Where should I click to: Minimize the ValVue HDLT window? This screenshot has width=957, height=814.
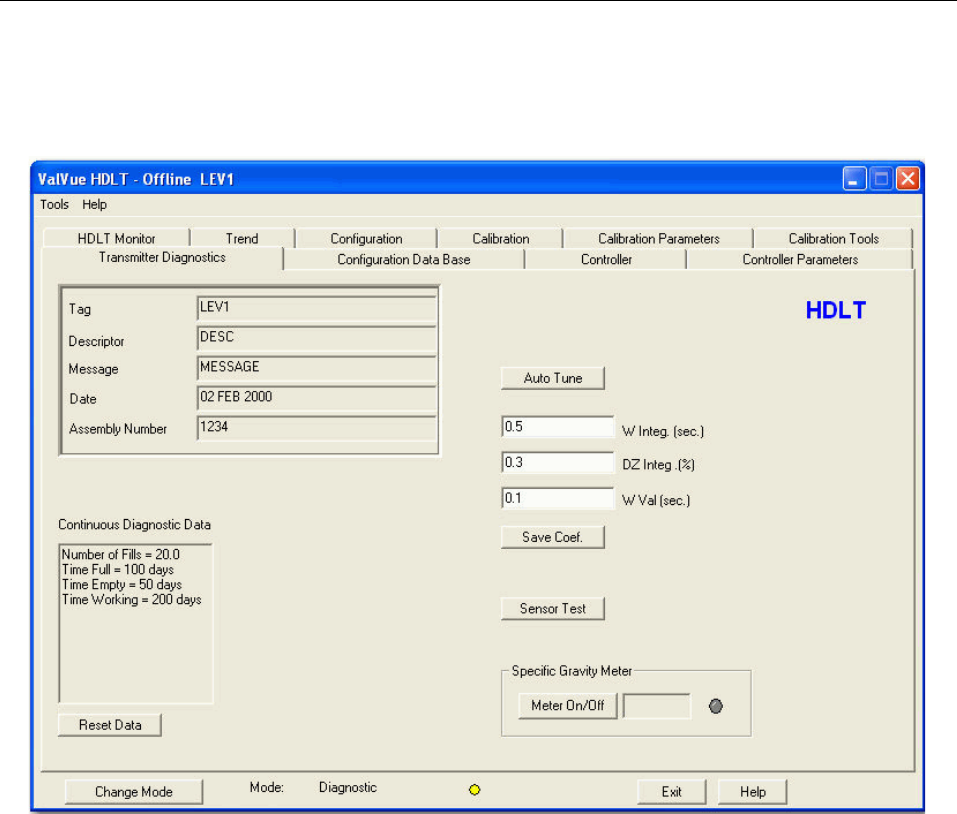pos(854,179)
